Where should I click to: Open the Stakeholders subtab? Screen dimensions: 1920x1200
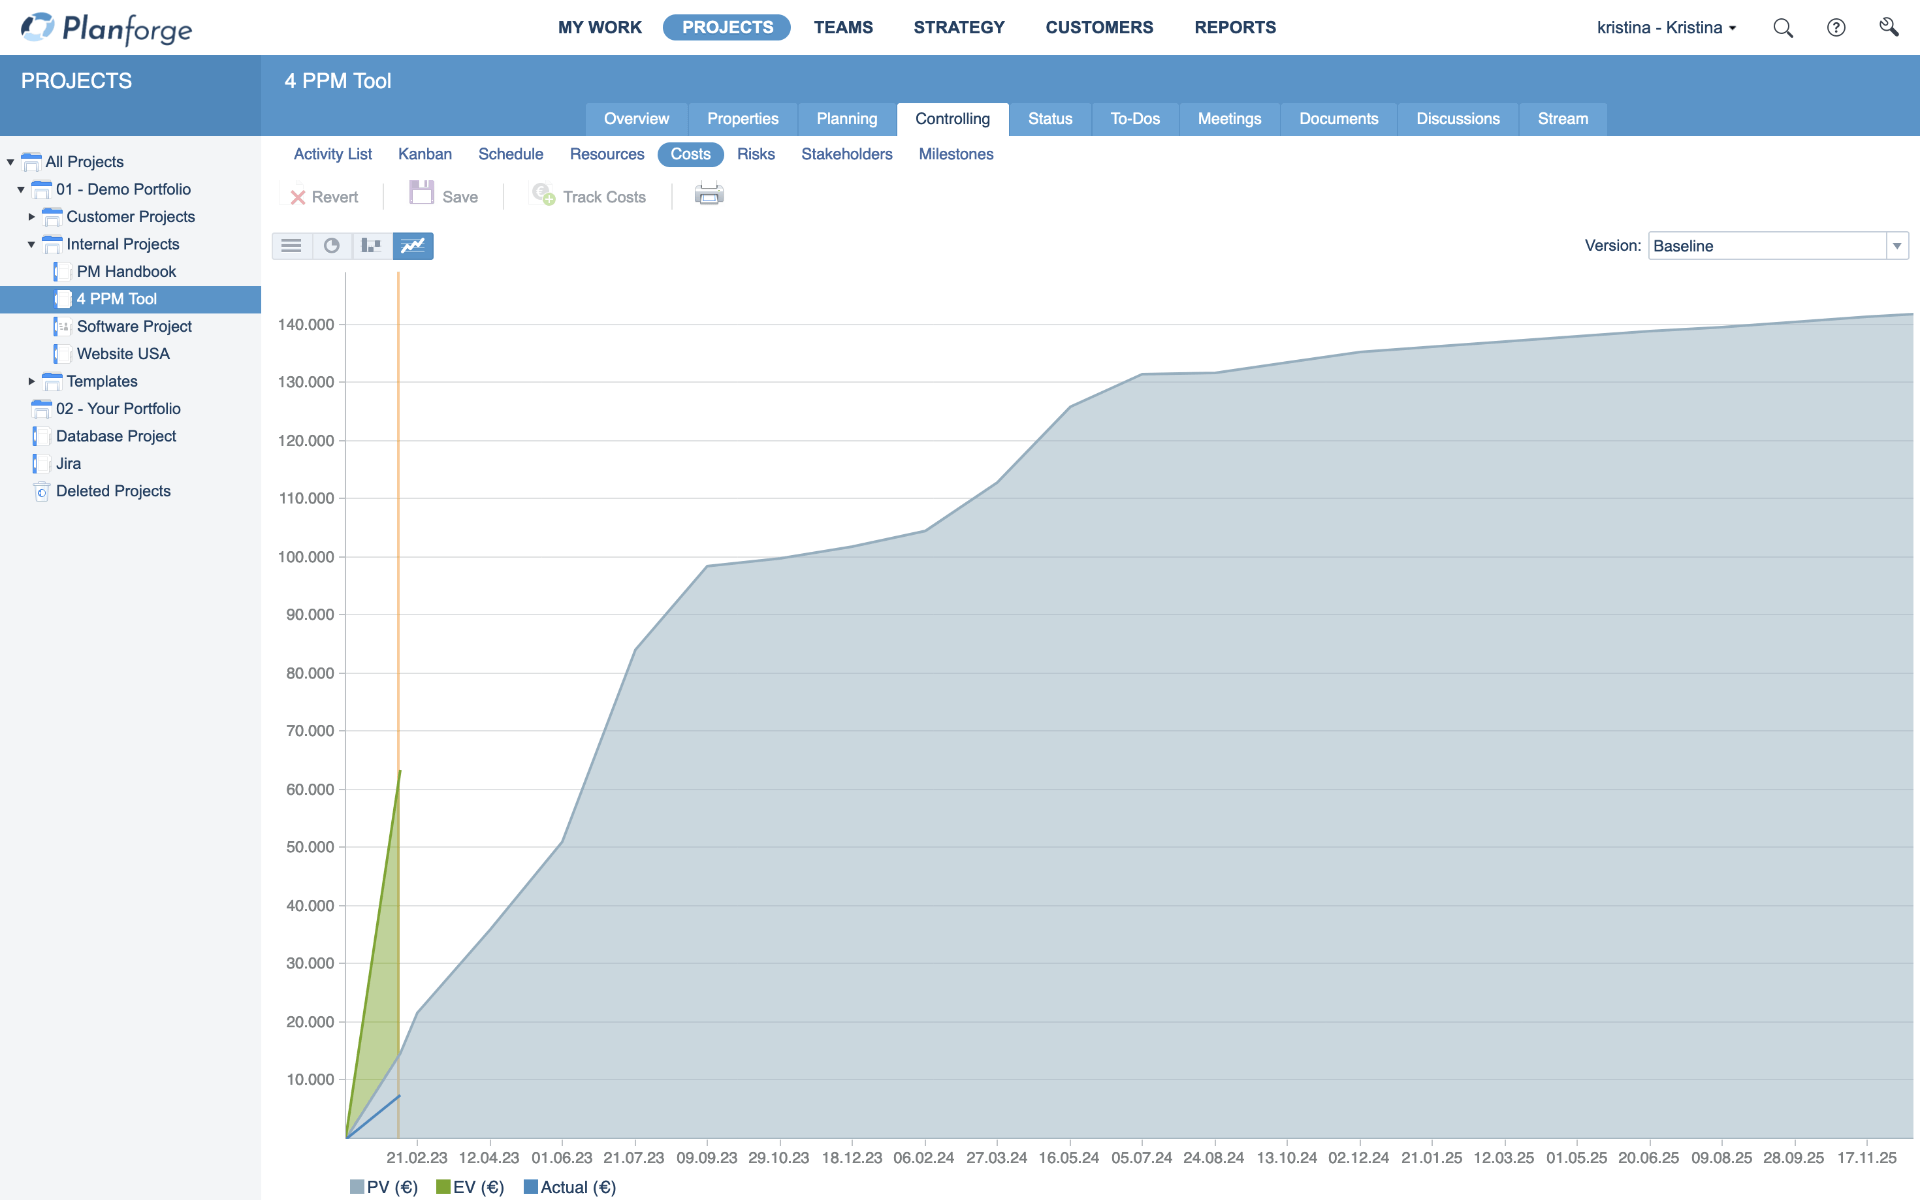click(x=847, y=154)
